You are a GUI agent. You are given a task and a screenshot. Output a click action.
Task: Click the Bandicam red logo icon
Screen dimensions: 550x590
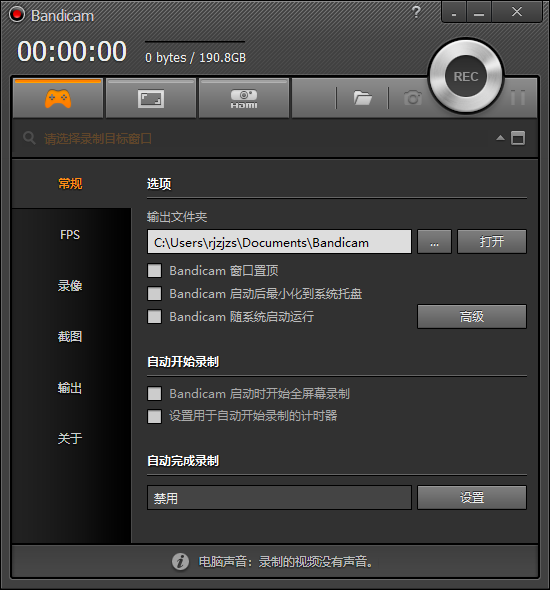click(17, 15)
